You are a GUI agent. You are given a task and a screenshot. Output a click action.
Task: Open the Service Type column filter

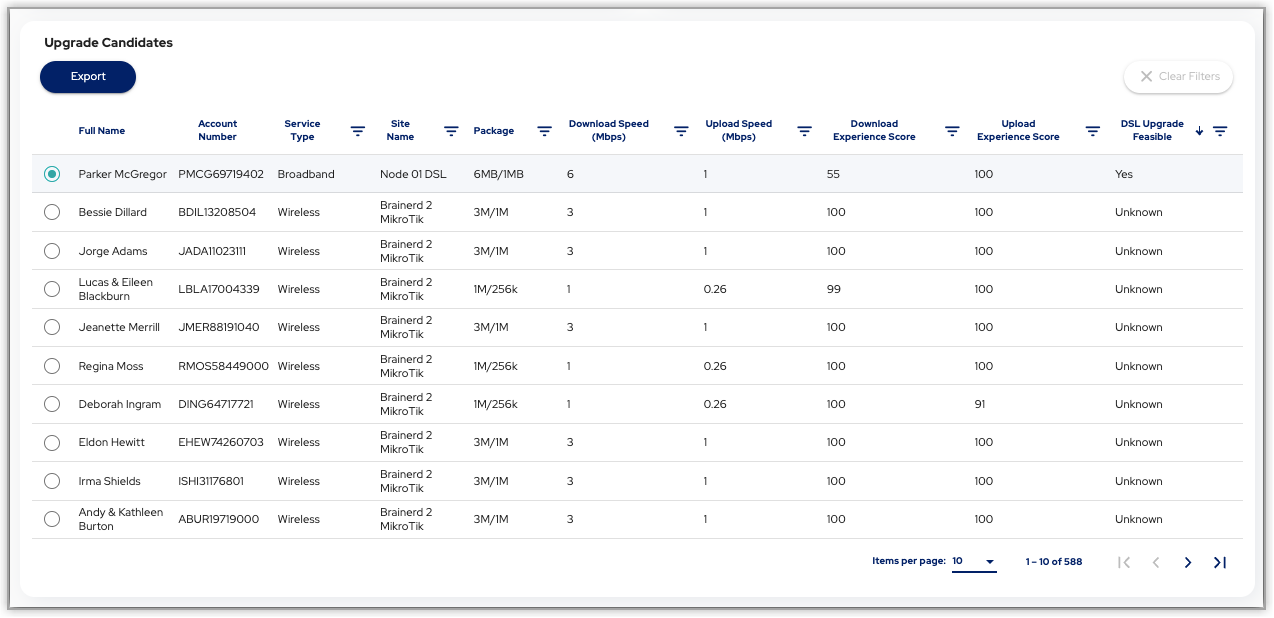coord(358,131)
